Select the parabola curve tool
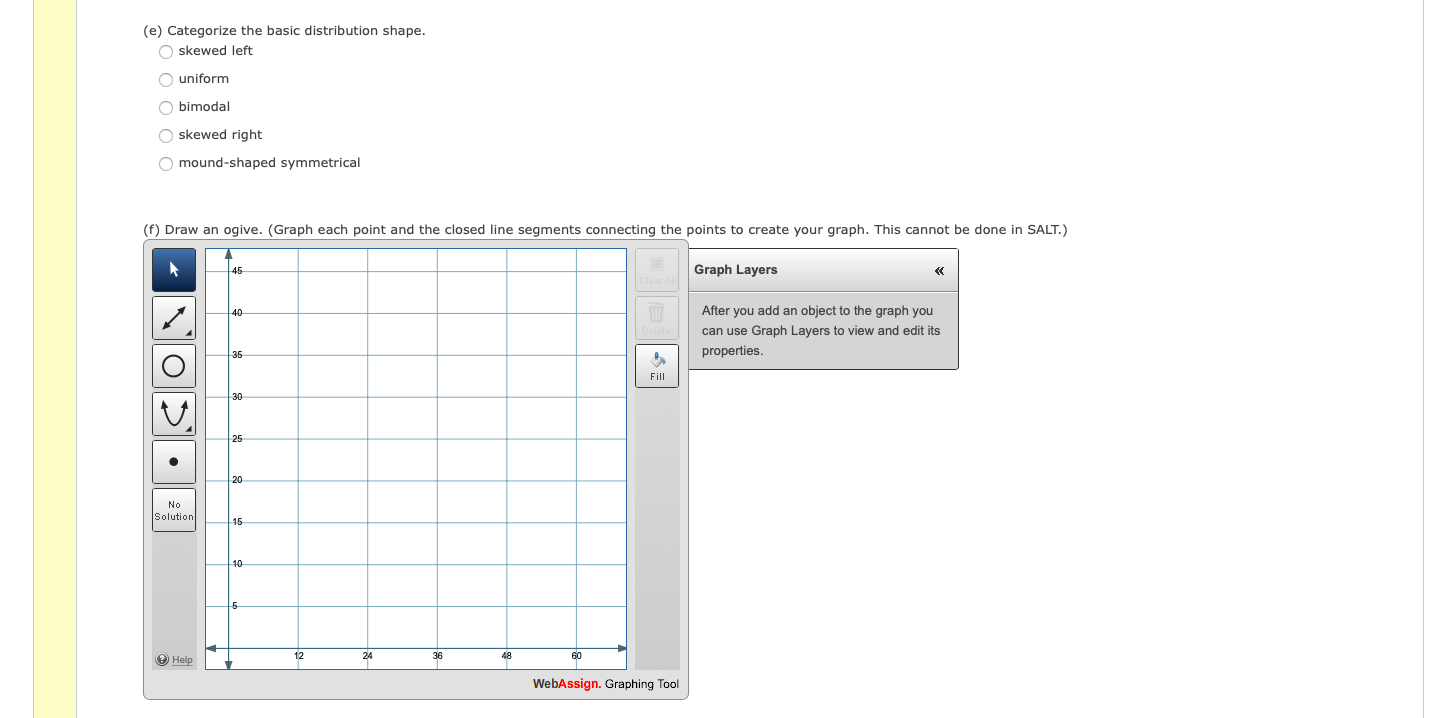The image size is (1435, 718). point(173,413)
